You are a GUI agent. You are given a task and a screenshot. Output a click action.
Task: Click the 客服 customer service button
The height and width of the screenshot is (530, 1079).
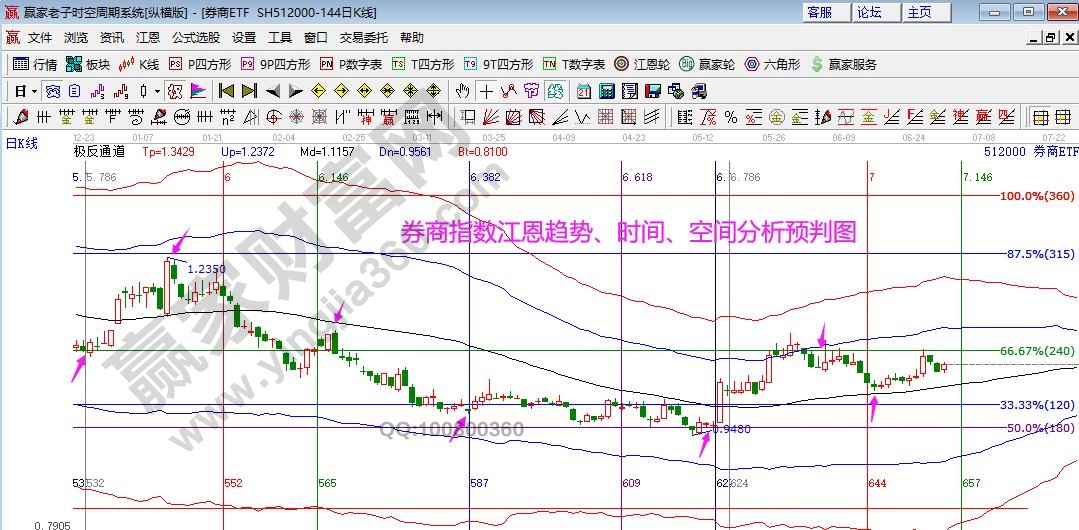pyautogui.click(x=826, y=12)
